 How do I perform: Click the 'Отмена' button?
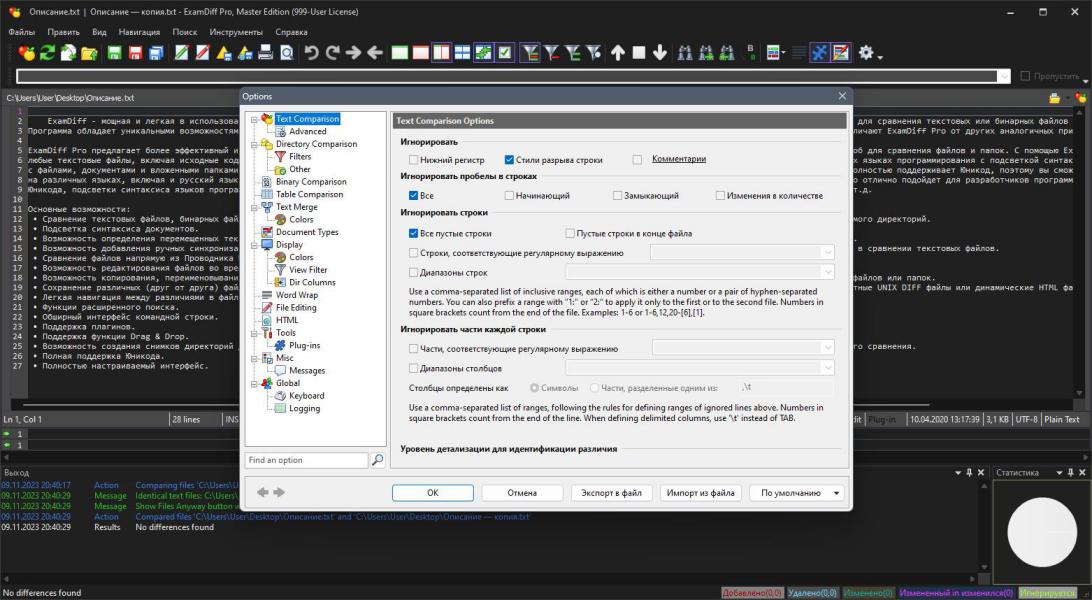[x=522, y=493]
